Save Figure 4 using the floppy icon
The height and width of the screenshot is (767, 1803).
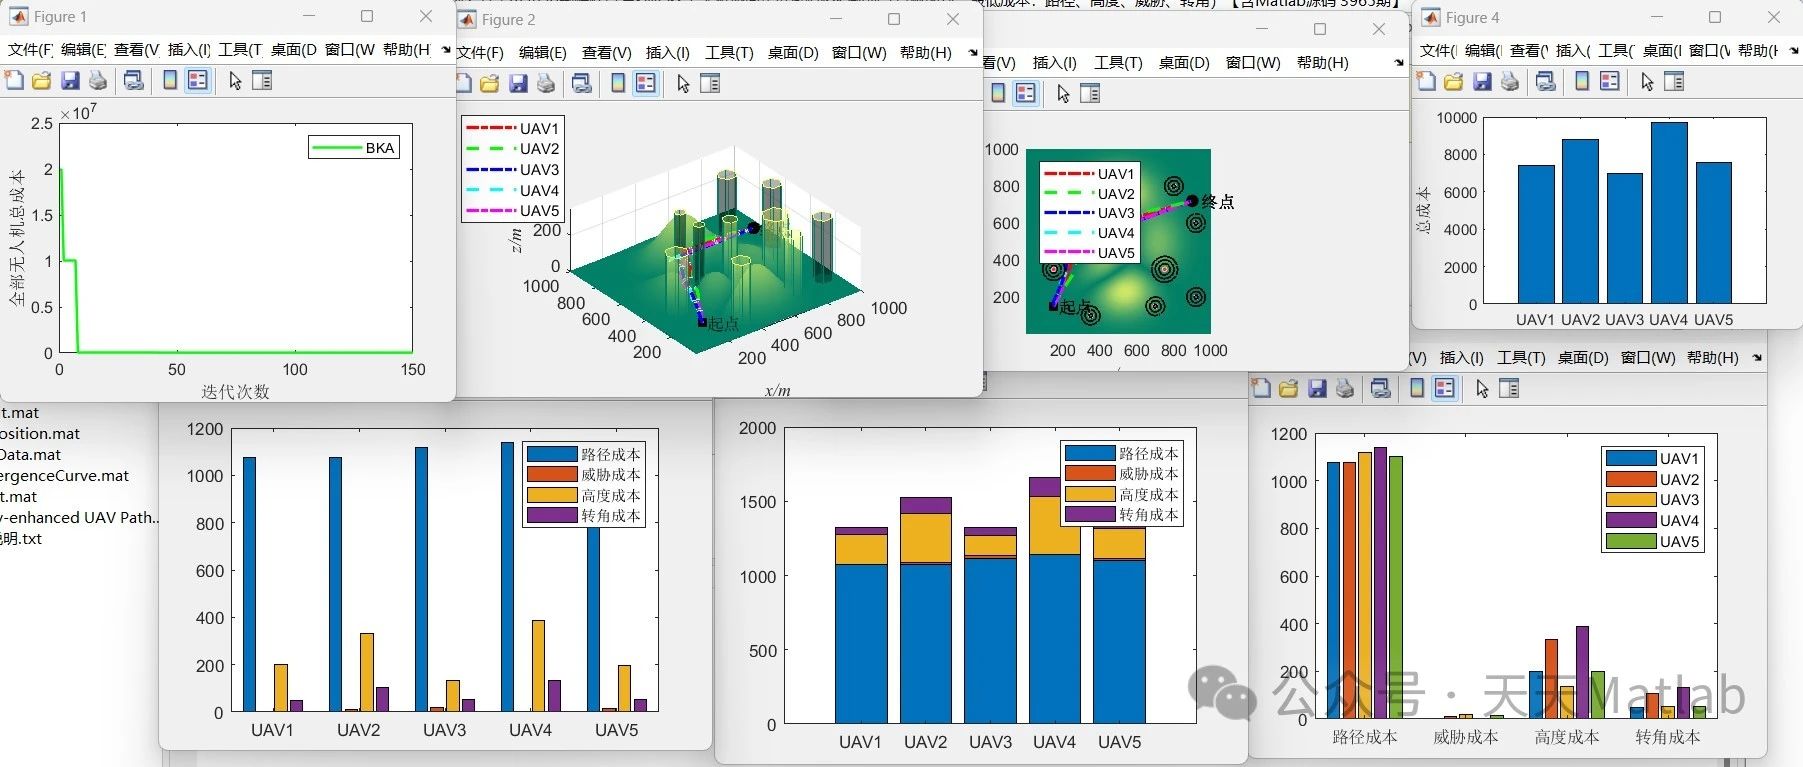tap(1482, 81)
